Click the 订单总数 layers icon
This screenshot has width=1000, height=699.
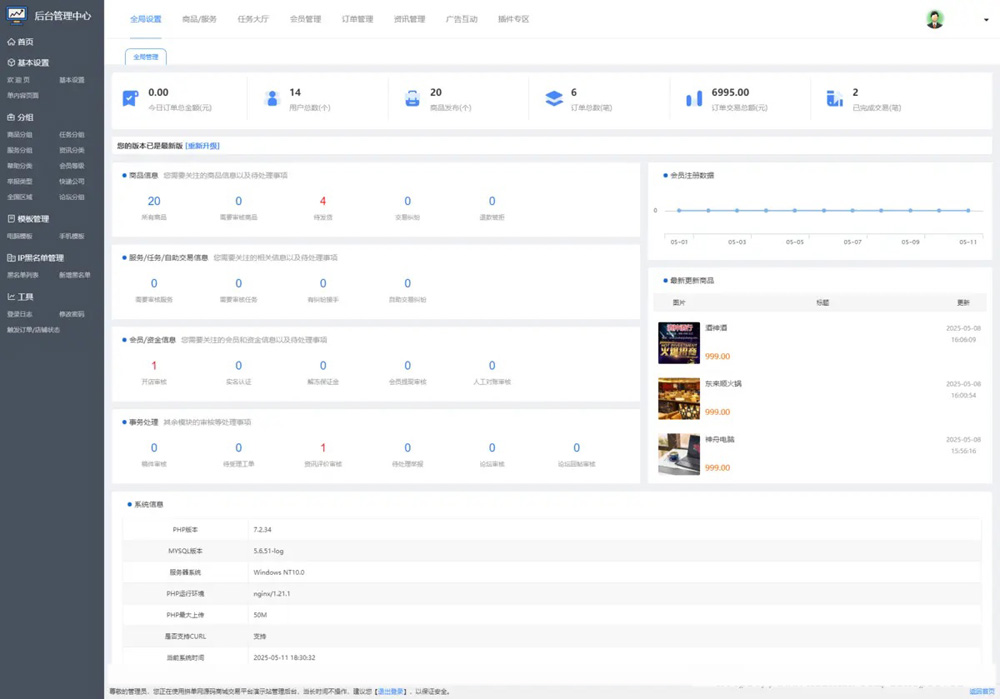tap(553, 99)
